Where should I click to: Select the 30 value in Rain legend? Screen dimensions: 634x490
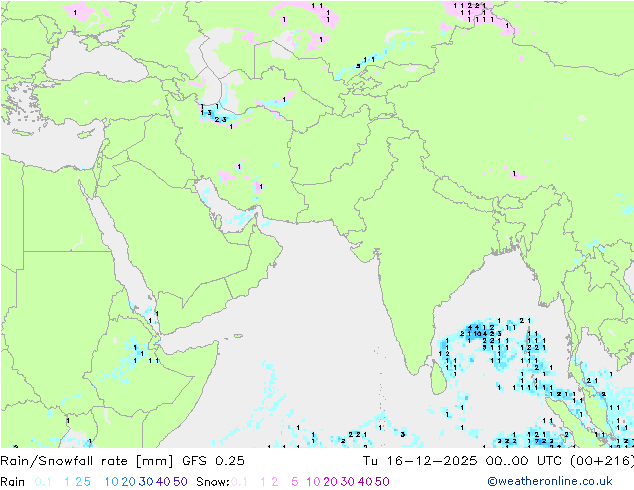click(146, 482)
